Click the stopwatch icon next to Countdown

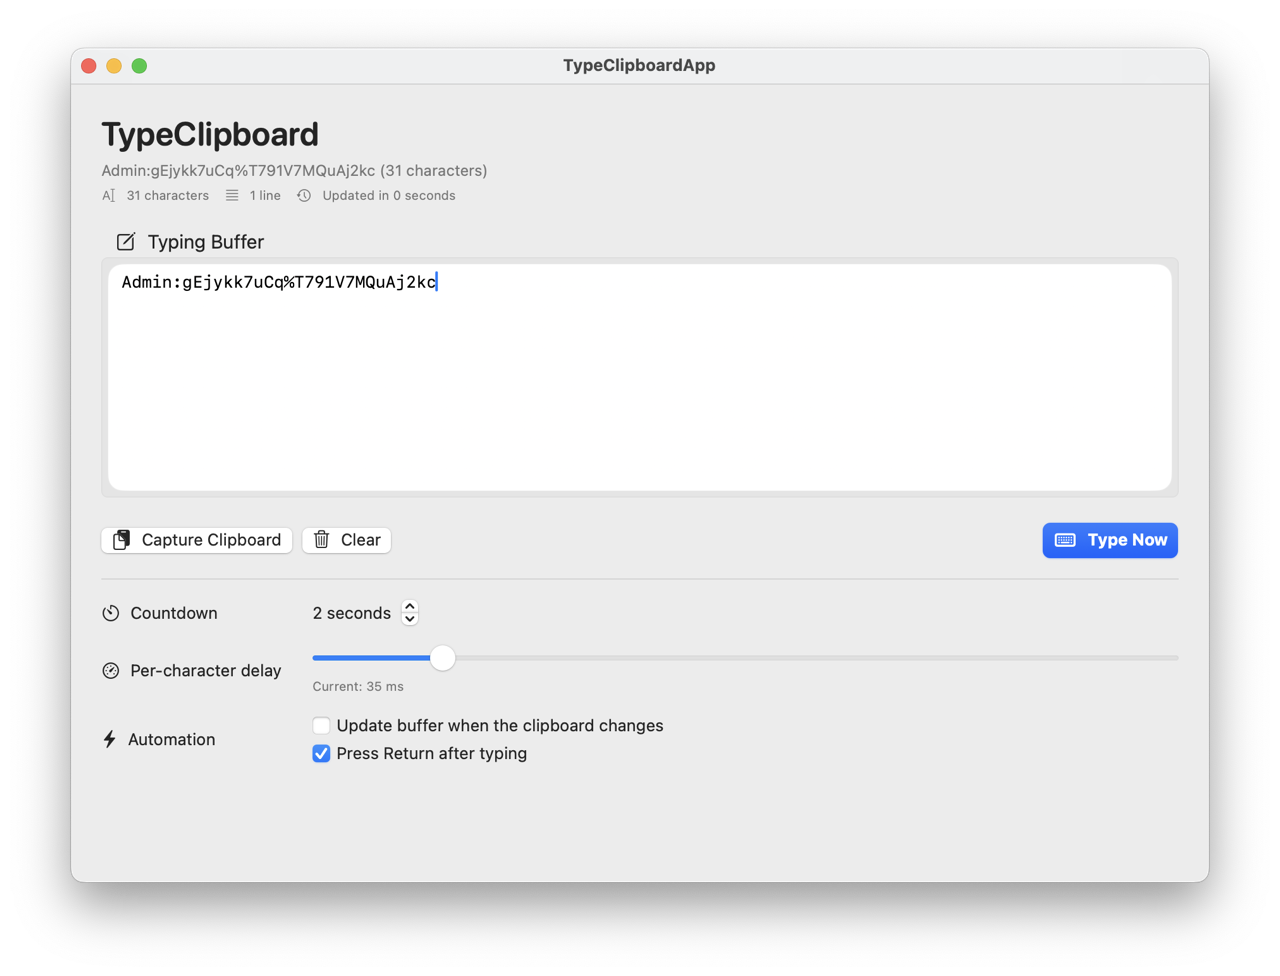110,613
